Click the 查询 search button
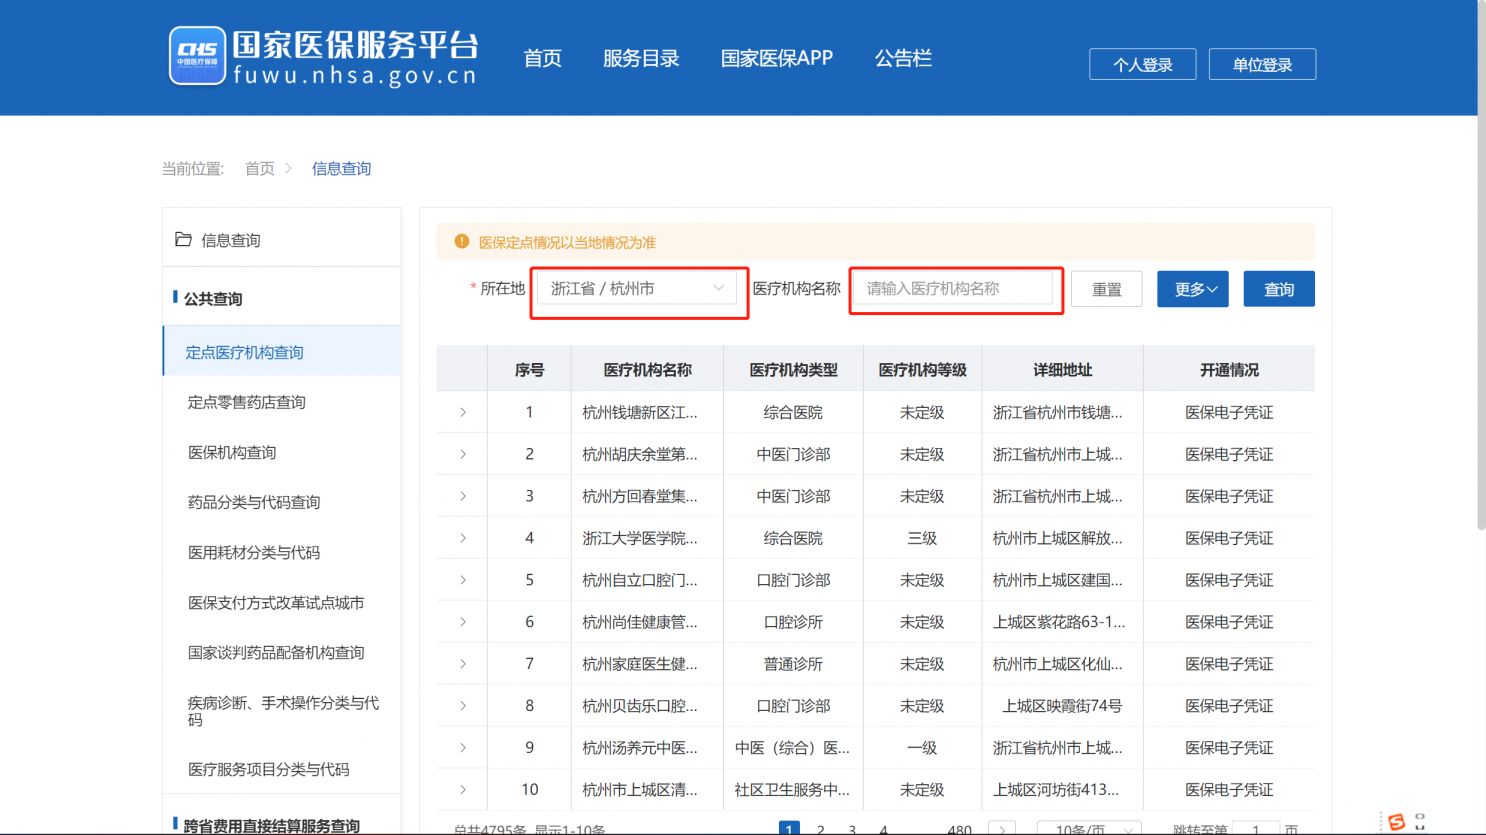This screenshot has height=835, width=1486. tap(1279, 289)
